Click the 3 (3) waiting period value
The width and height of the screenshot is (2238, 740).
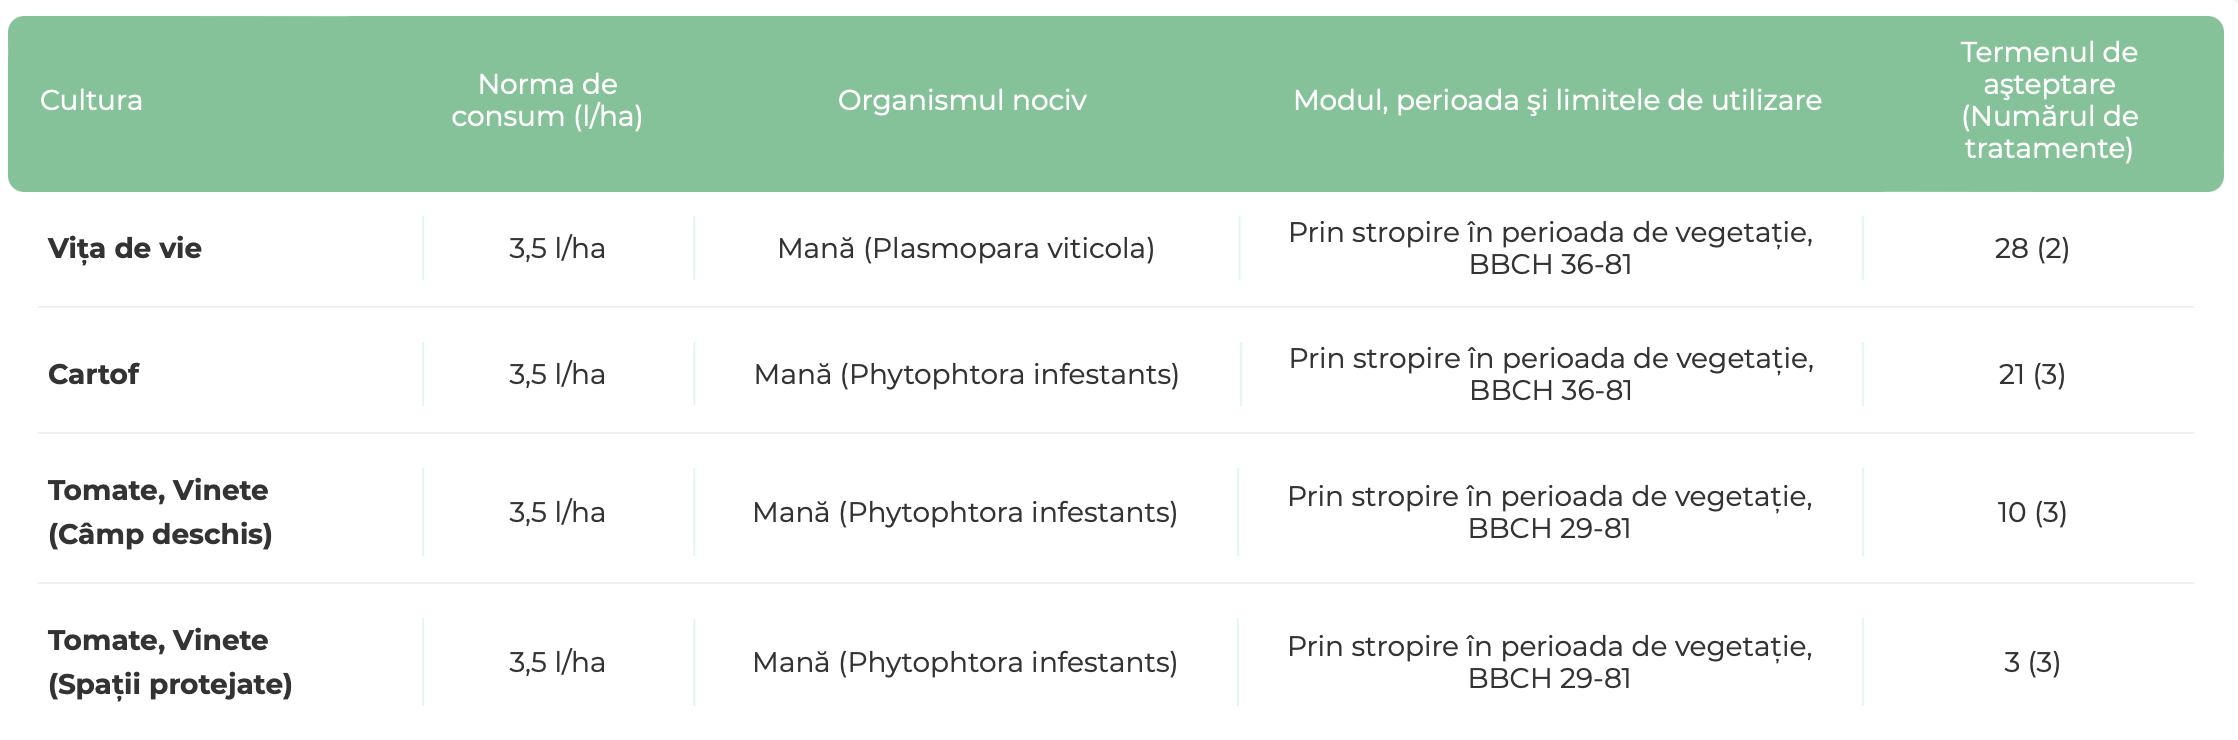pyautogui.click(x=2031, y=662)
